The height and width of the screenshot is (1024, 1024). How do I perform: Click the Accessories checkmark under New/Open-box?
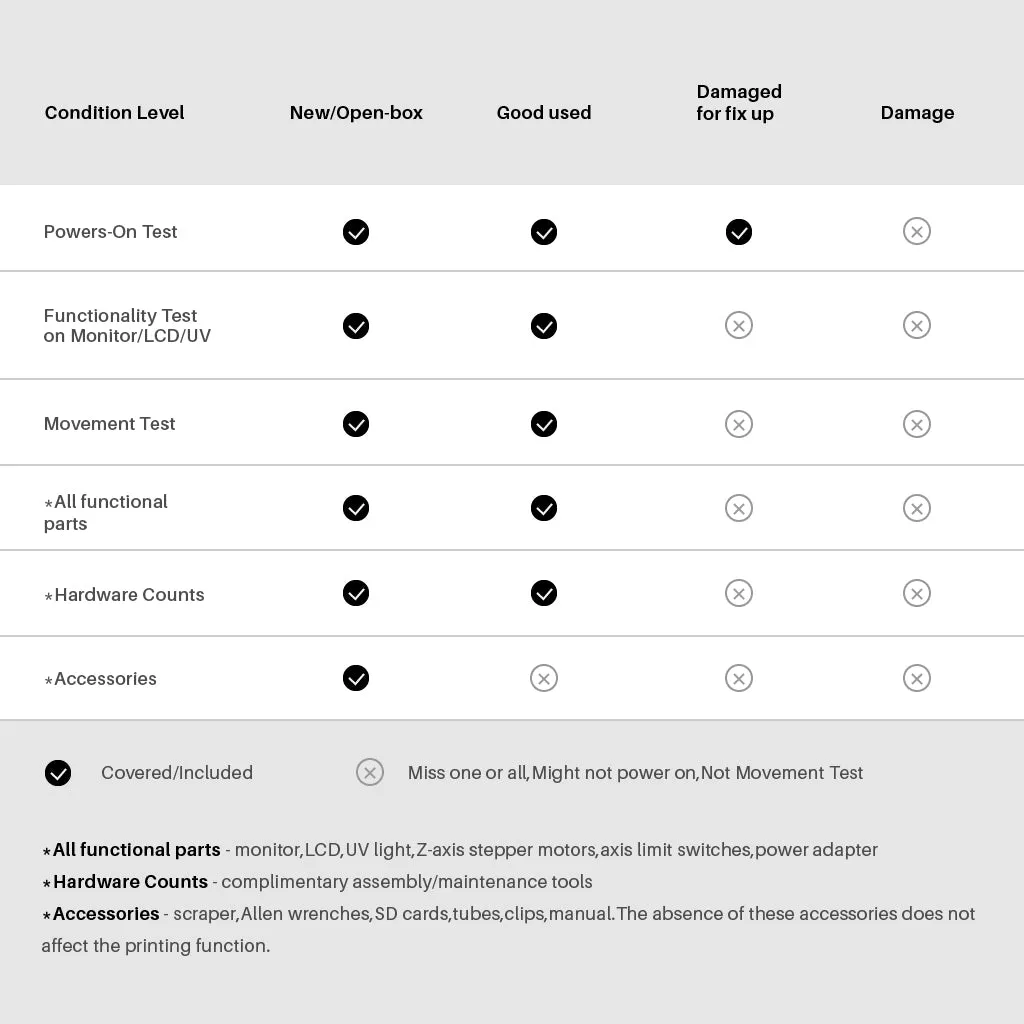(x=356, y=679)
